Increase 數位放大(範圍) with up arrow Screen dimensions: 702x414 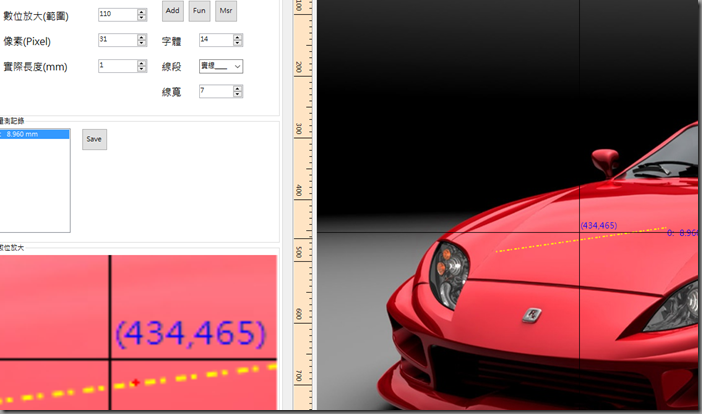click(x=142, y=12)
